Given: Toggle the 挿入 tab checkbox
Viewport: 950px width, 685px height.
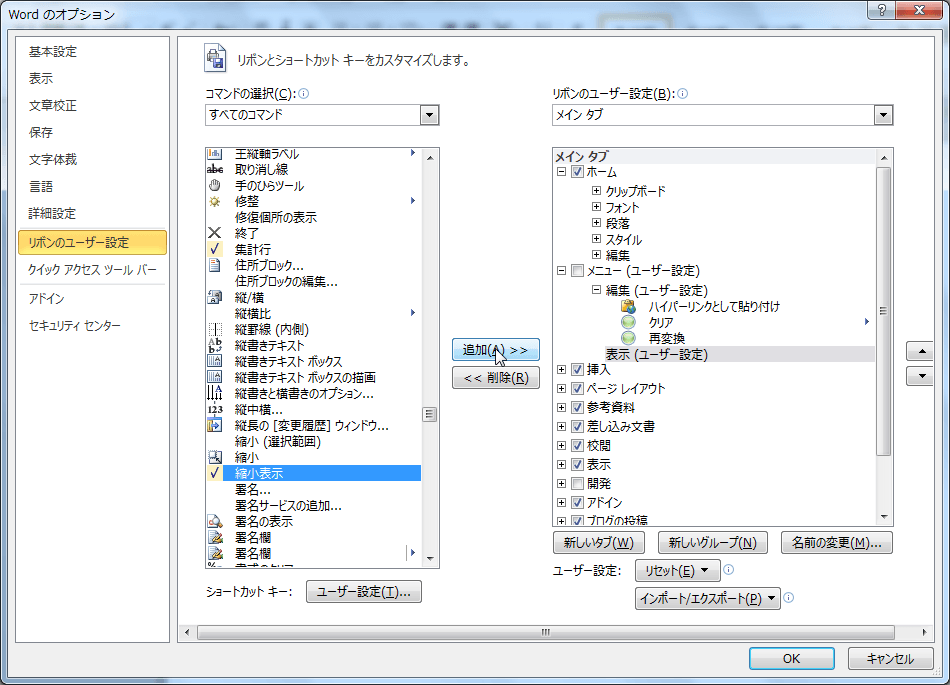Looking at the screenshot, I should point(577,369).
